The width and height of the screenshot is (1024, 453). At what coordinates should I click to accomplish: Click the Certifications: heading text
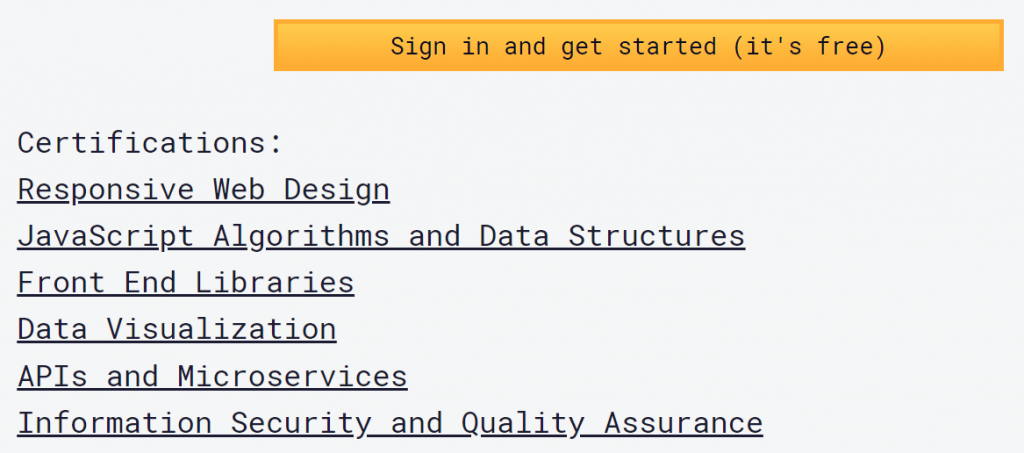(x=150, y=142)
